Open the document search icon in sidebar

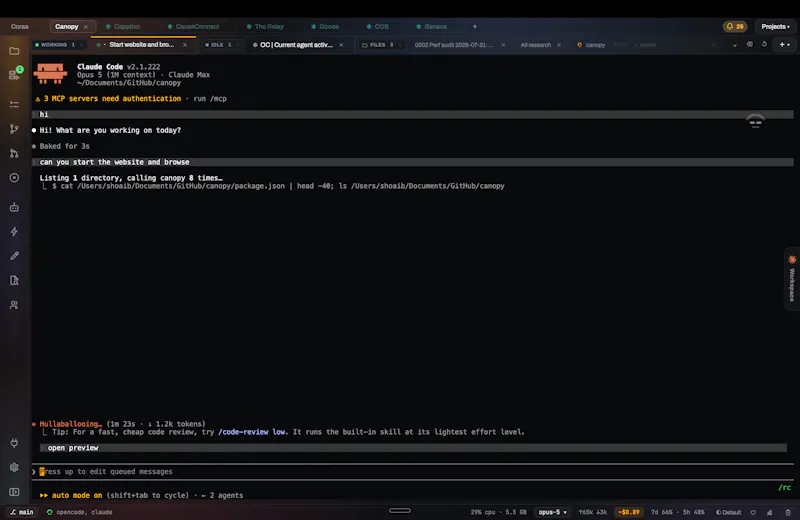pos(14,280)
